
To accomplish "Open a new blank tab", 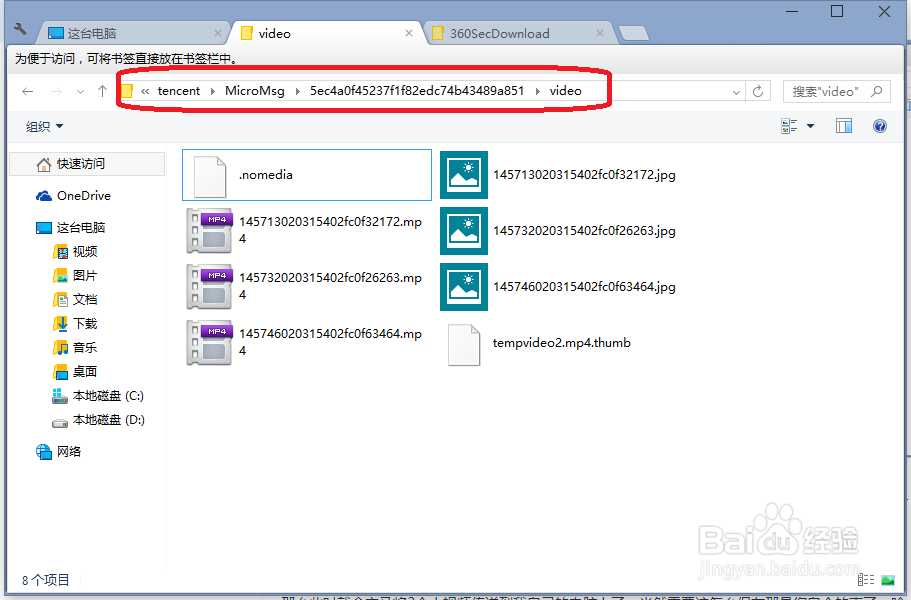I will [x=634, y=34].
